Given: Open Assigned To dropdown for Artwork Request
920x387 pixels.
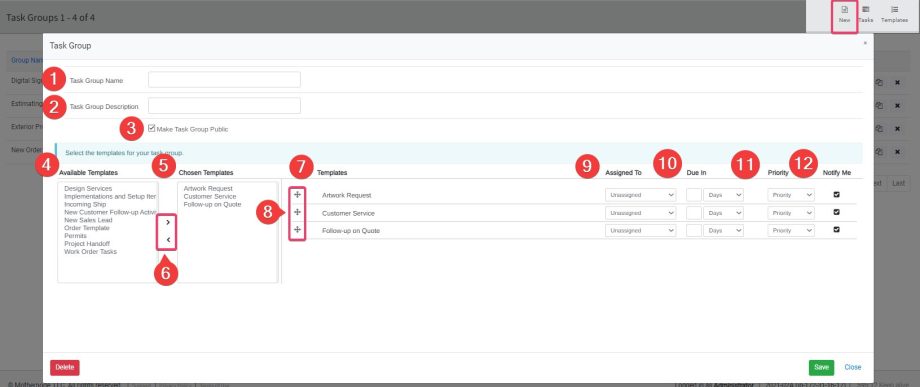Looking at the screenshot, I should [641, 195].
